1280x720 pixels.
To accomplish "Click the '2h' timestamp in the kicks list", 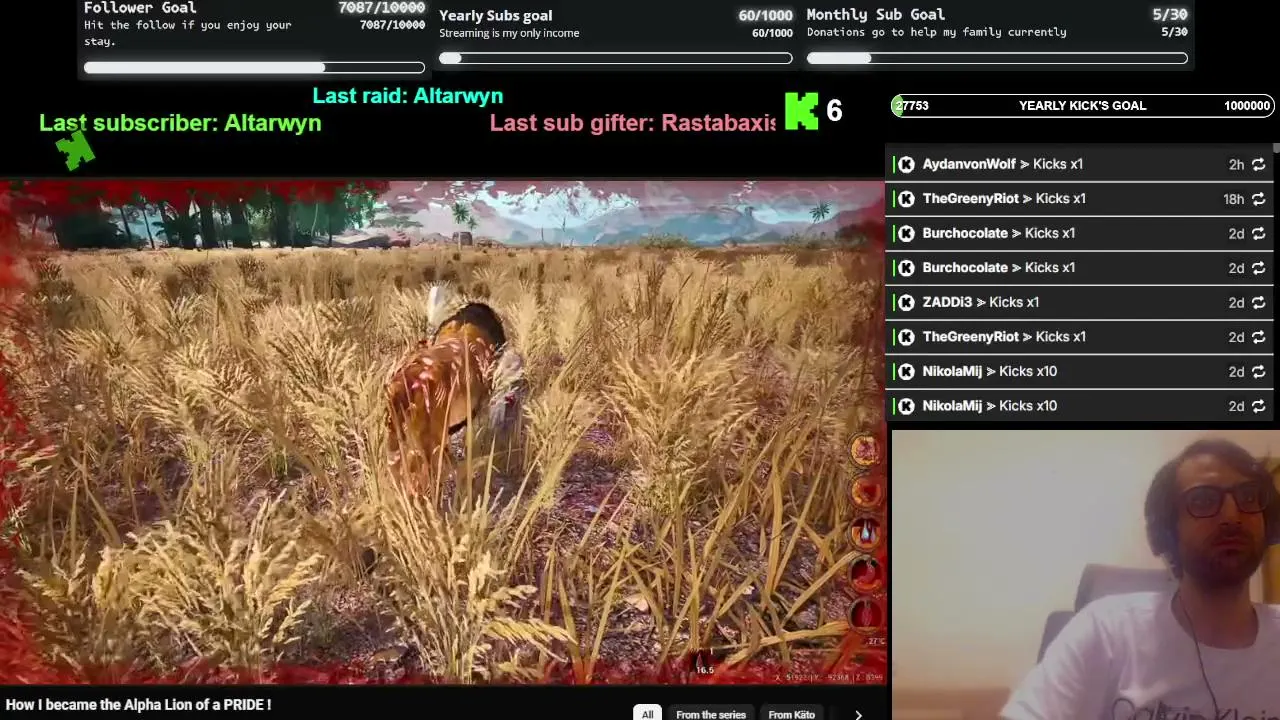I will [1236, 165].
